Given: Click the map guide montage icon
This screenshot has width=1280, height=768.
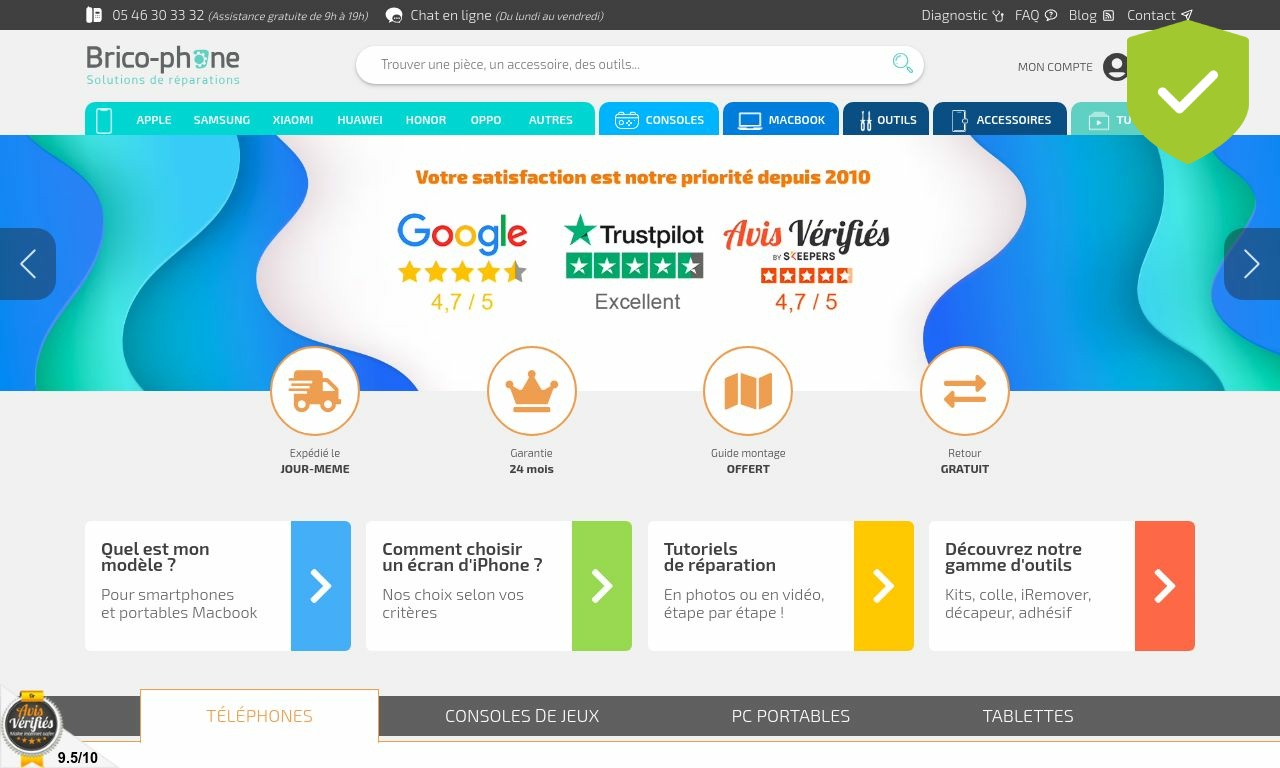Looking at the screenshot, I should (748, 391).
